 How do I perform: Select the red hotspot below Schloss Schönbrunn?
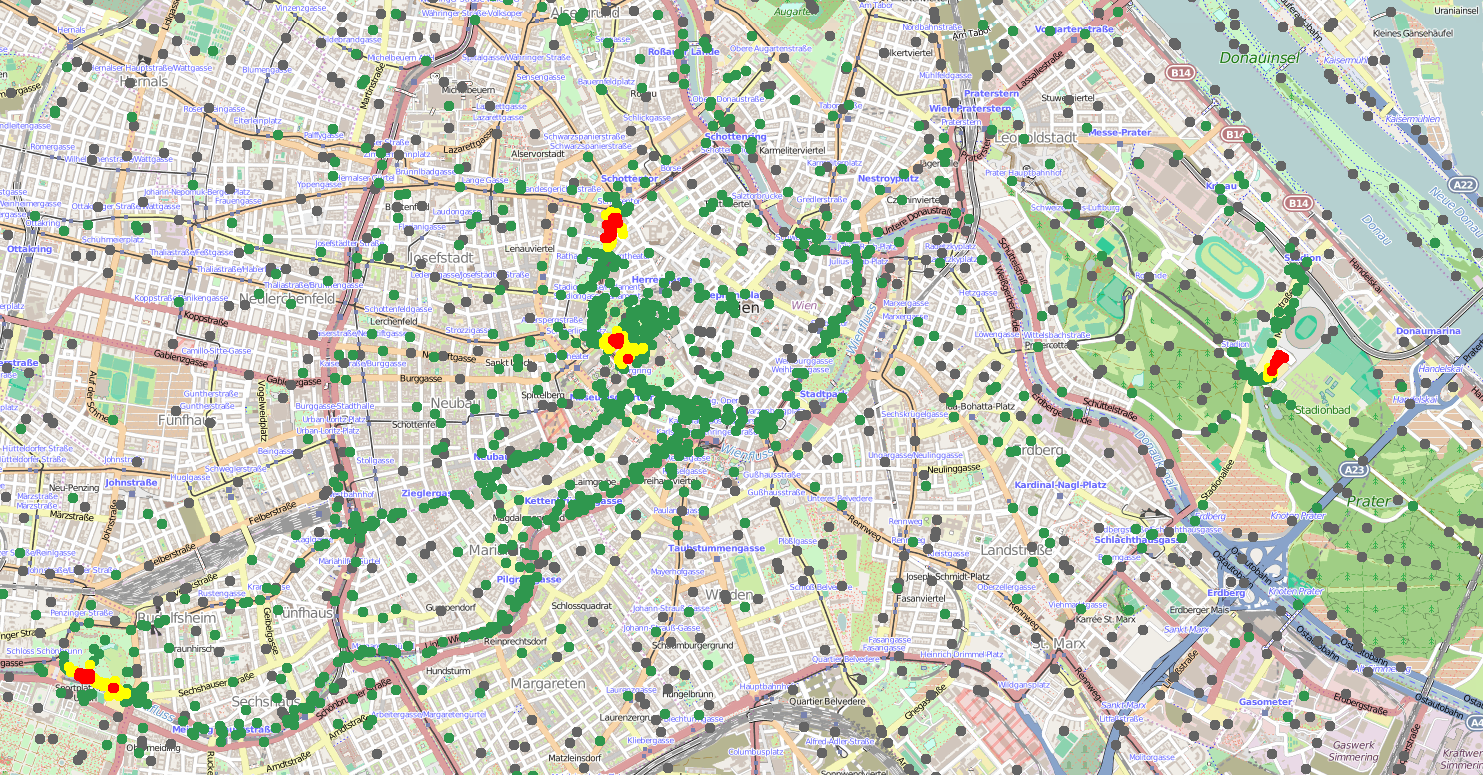click(85, 676)
